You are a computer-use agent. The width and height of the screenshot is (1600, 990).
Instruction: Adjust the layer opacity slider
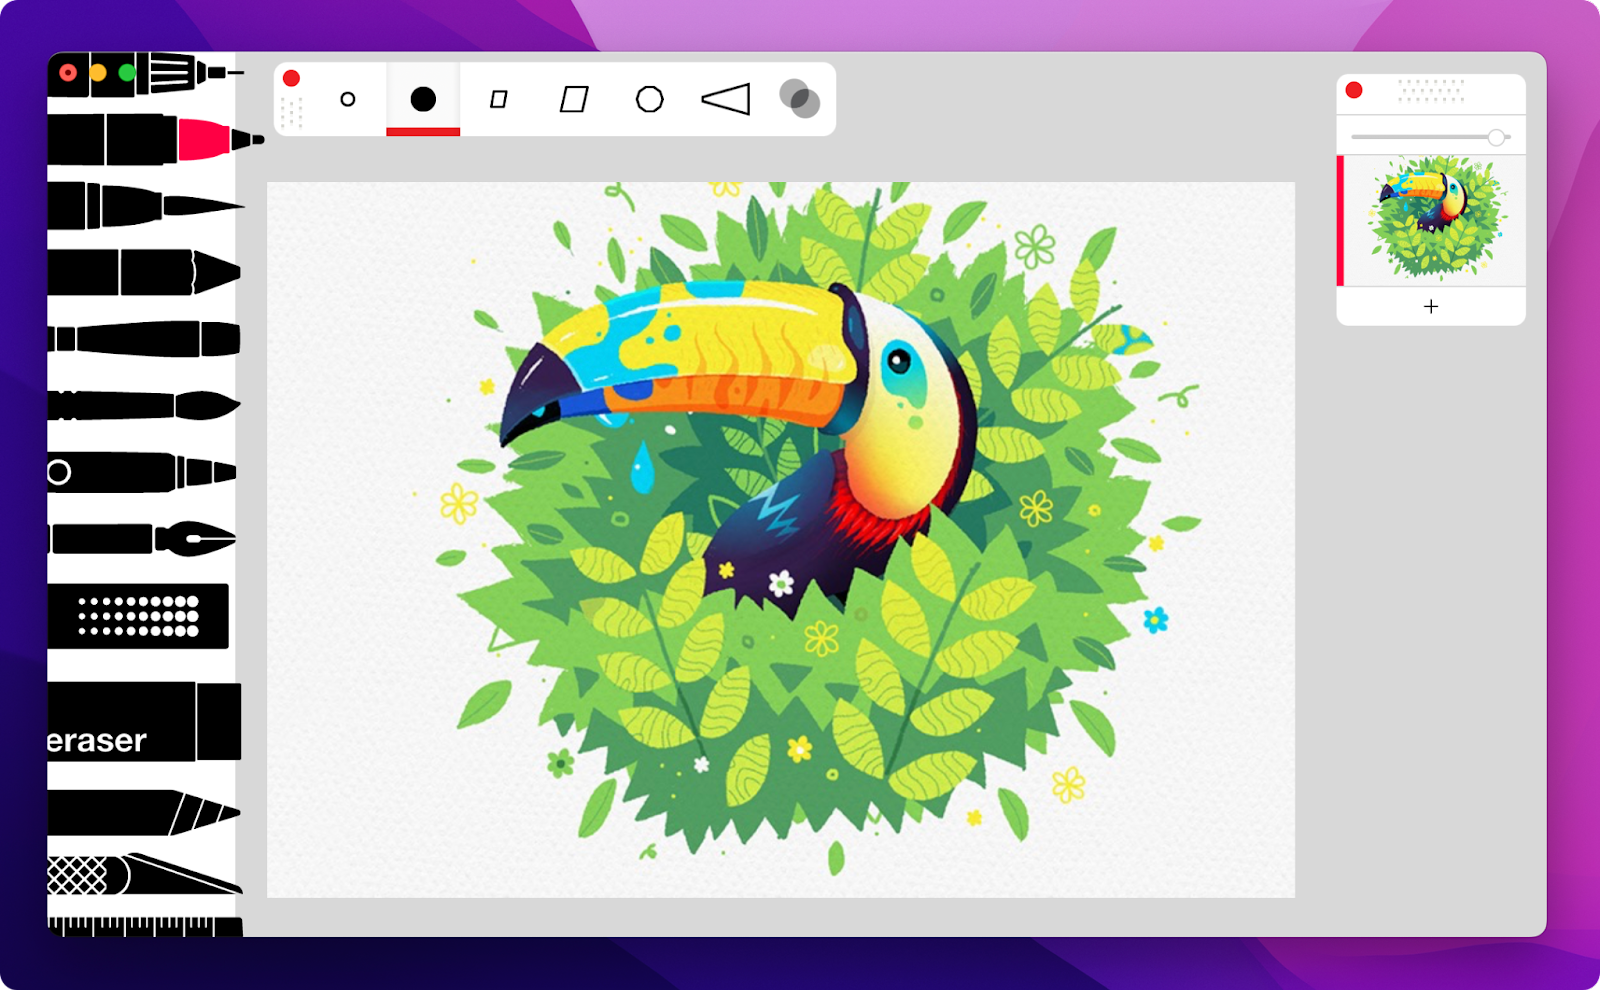point(1496,135)
